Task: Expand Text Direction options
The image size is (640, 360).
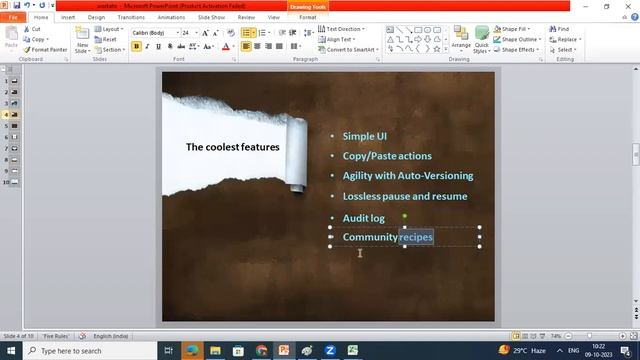Action: point(341,29)
